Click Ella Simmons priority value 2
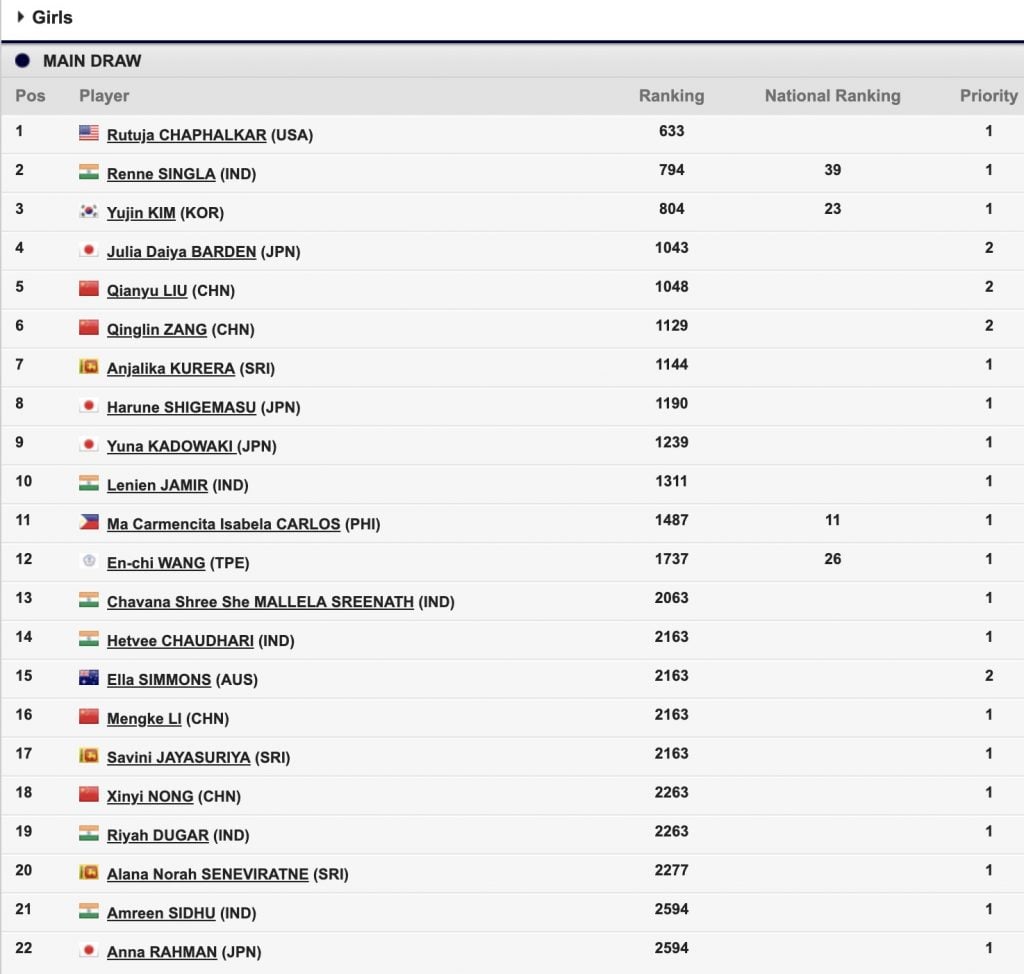1024x974 pixels. click(x=989, y=675)
